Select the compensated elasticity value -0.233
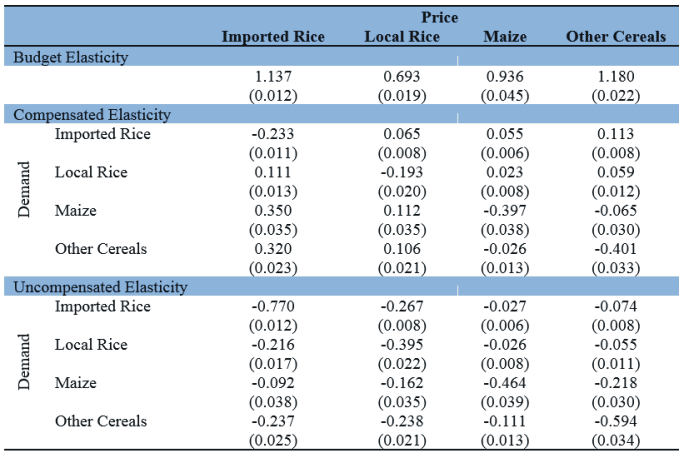This screenshot has height=453, width=679. click(x=273, y=134)
